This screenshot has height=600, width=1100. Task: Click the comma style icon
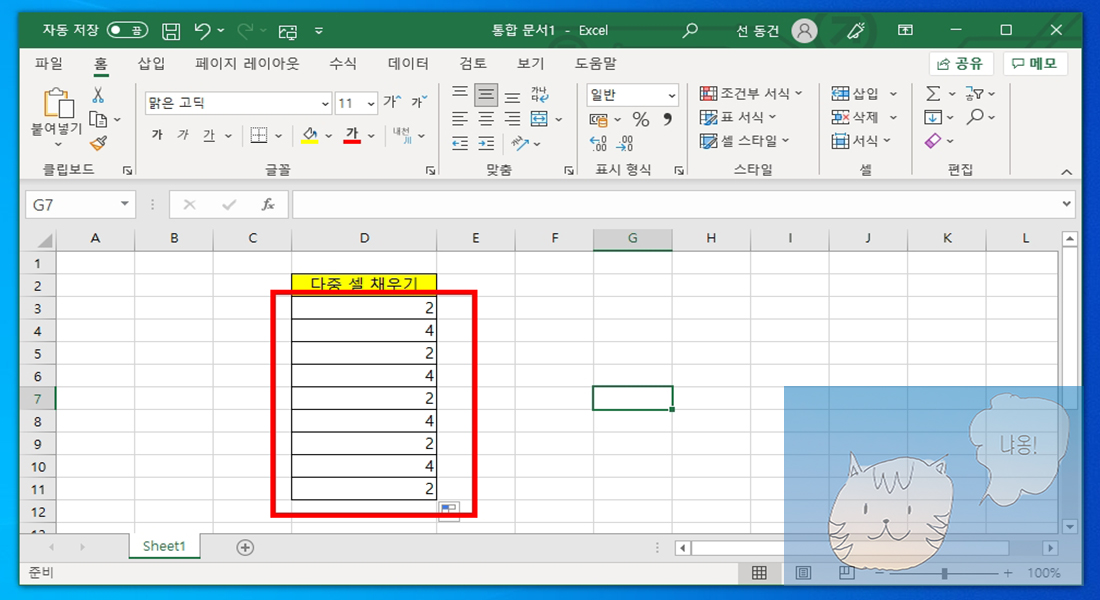(667, 119)
